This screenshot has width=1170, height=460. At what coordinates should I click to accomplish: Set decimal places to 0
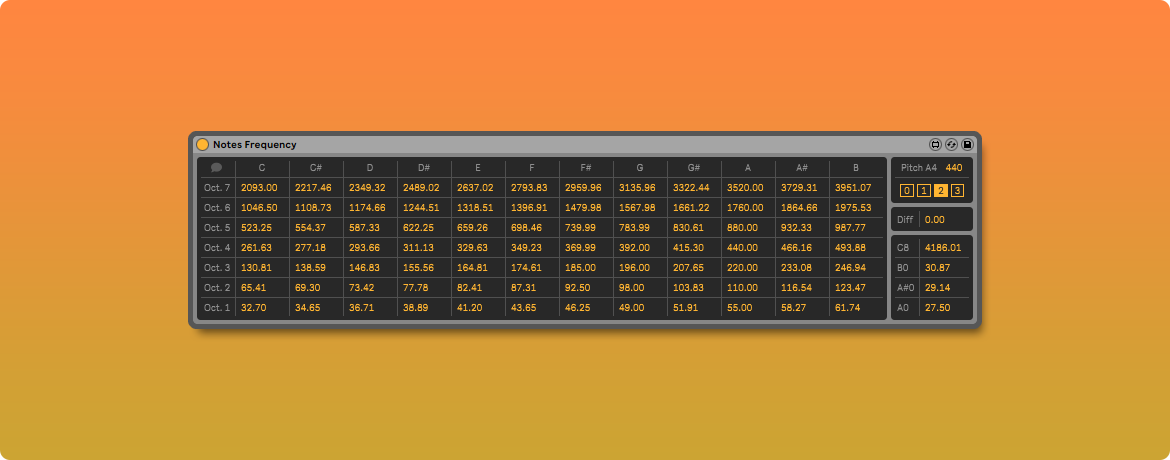(x=907, y=191)
